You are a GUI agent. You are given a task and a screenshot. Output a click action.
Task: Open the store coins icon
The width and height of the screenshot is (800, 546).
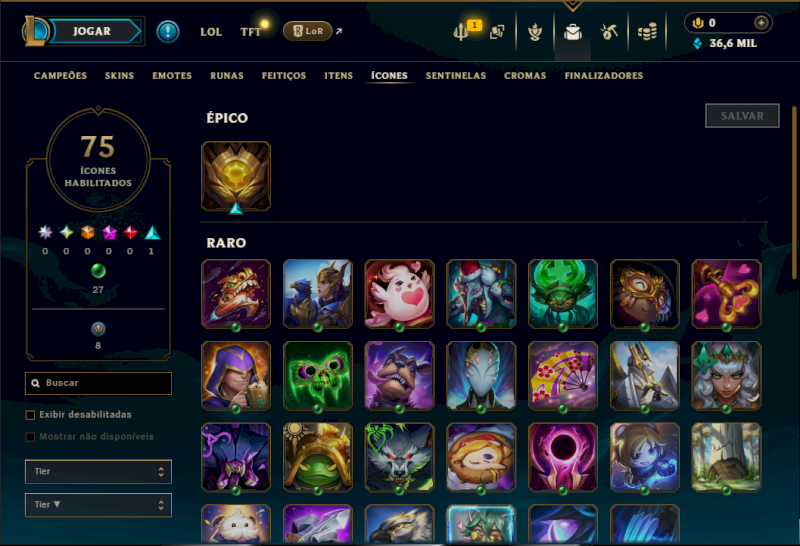coord(647,33)
